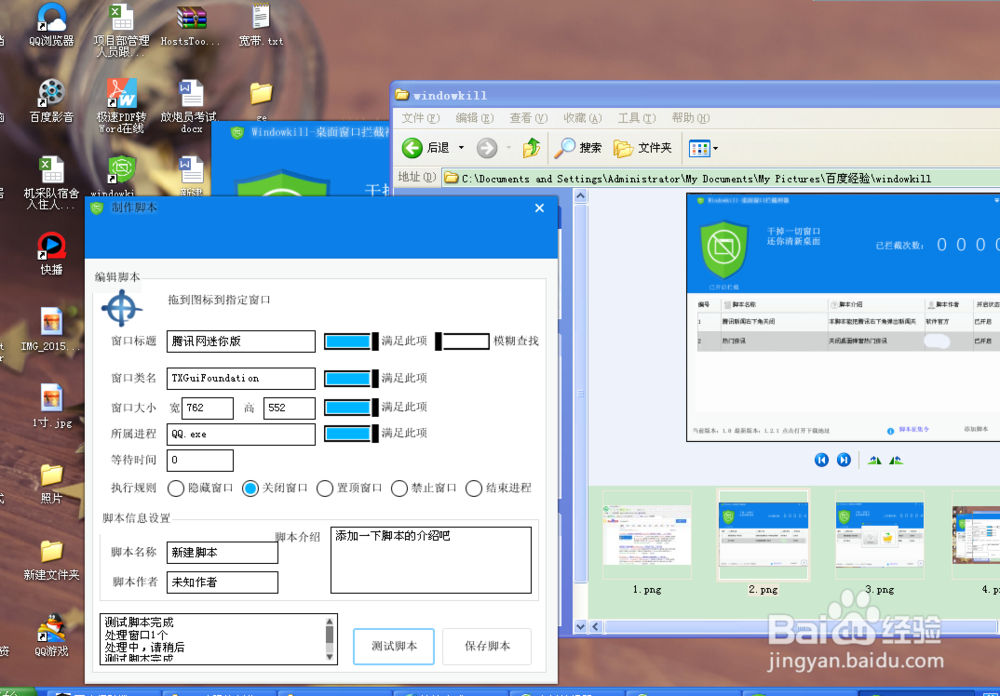This screenshot has width=1000, height=696.
Task: Open 帮助(H) menu in explorer
Action: point(690,118)
